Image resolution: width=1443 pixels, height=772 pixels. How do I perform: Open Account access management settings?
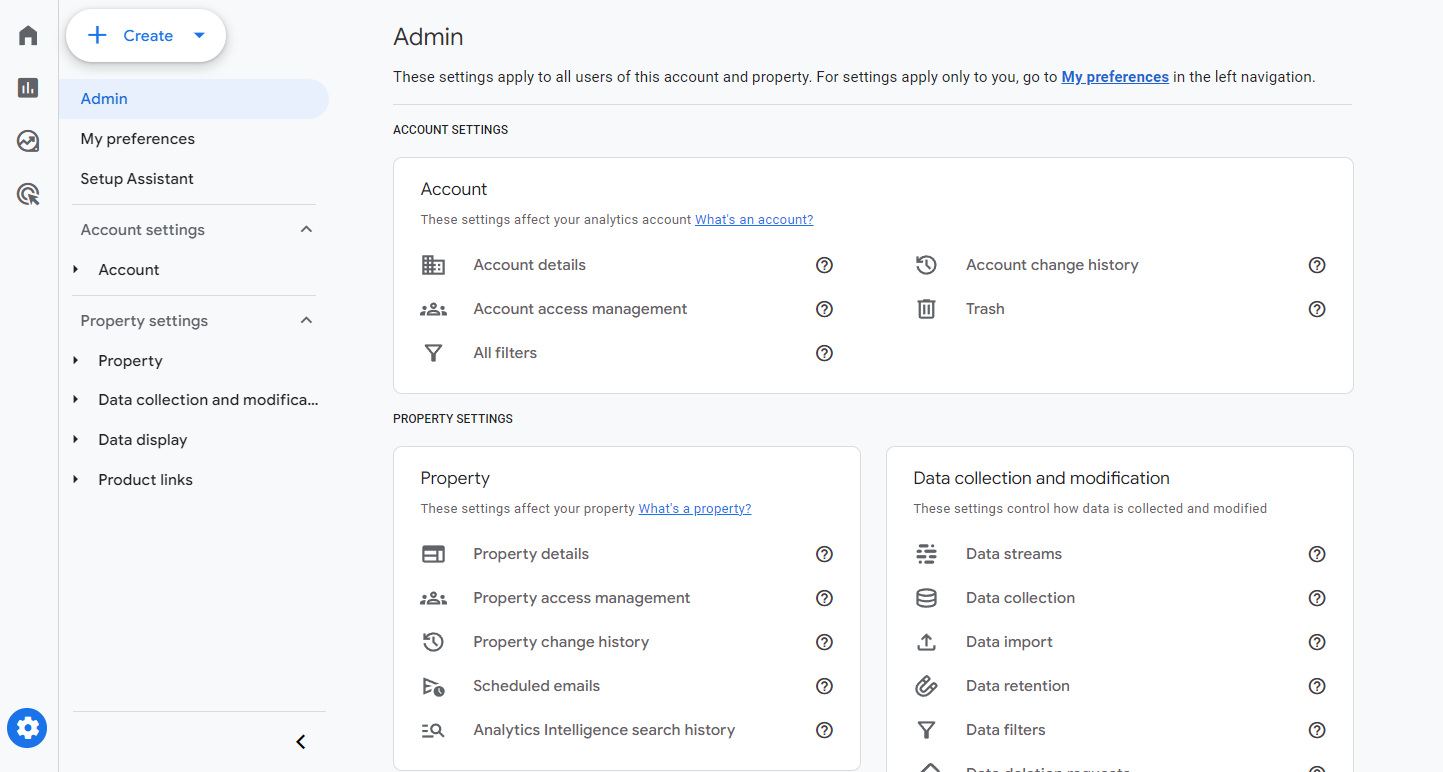[580, 309]
